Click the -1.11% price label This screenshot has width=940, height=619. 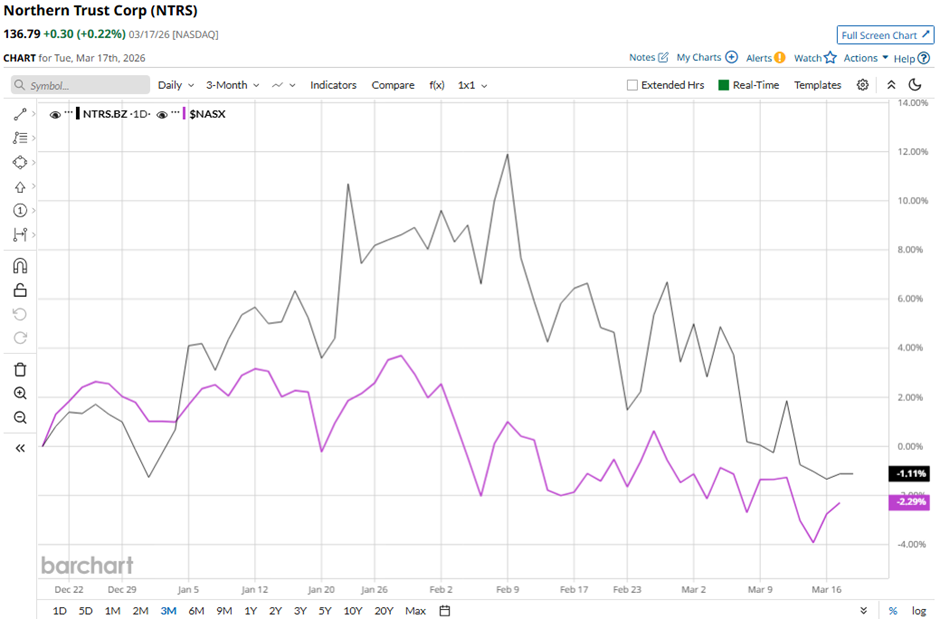click(x=909, y=473)
